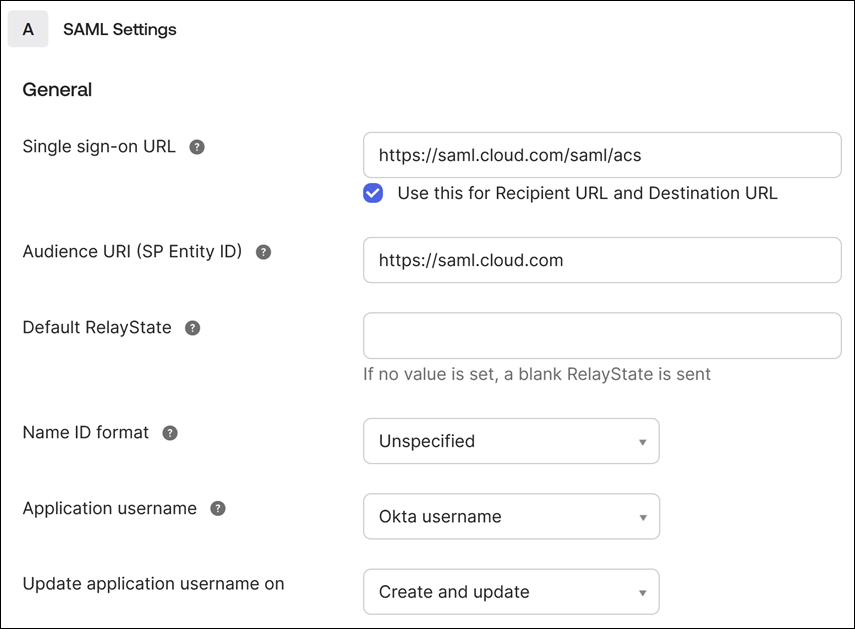855x629 pixels.
Task: Click Application username help icon
Action: click(x=218, y=508)
